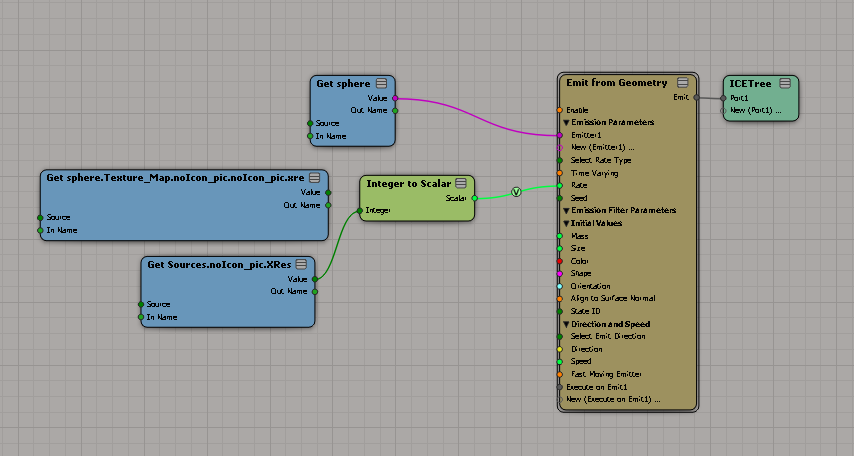The height and width of the screenshot is (456, 854).
Task: Click New (Execute on Emit1) port entry
Action: (613, 399)
